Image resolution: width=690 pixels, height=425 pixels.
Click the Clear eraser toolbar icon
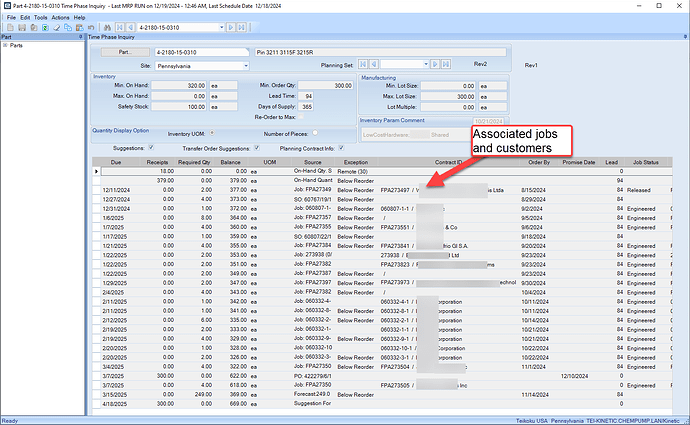(x=56, y=27)
